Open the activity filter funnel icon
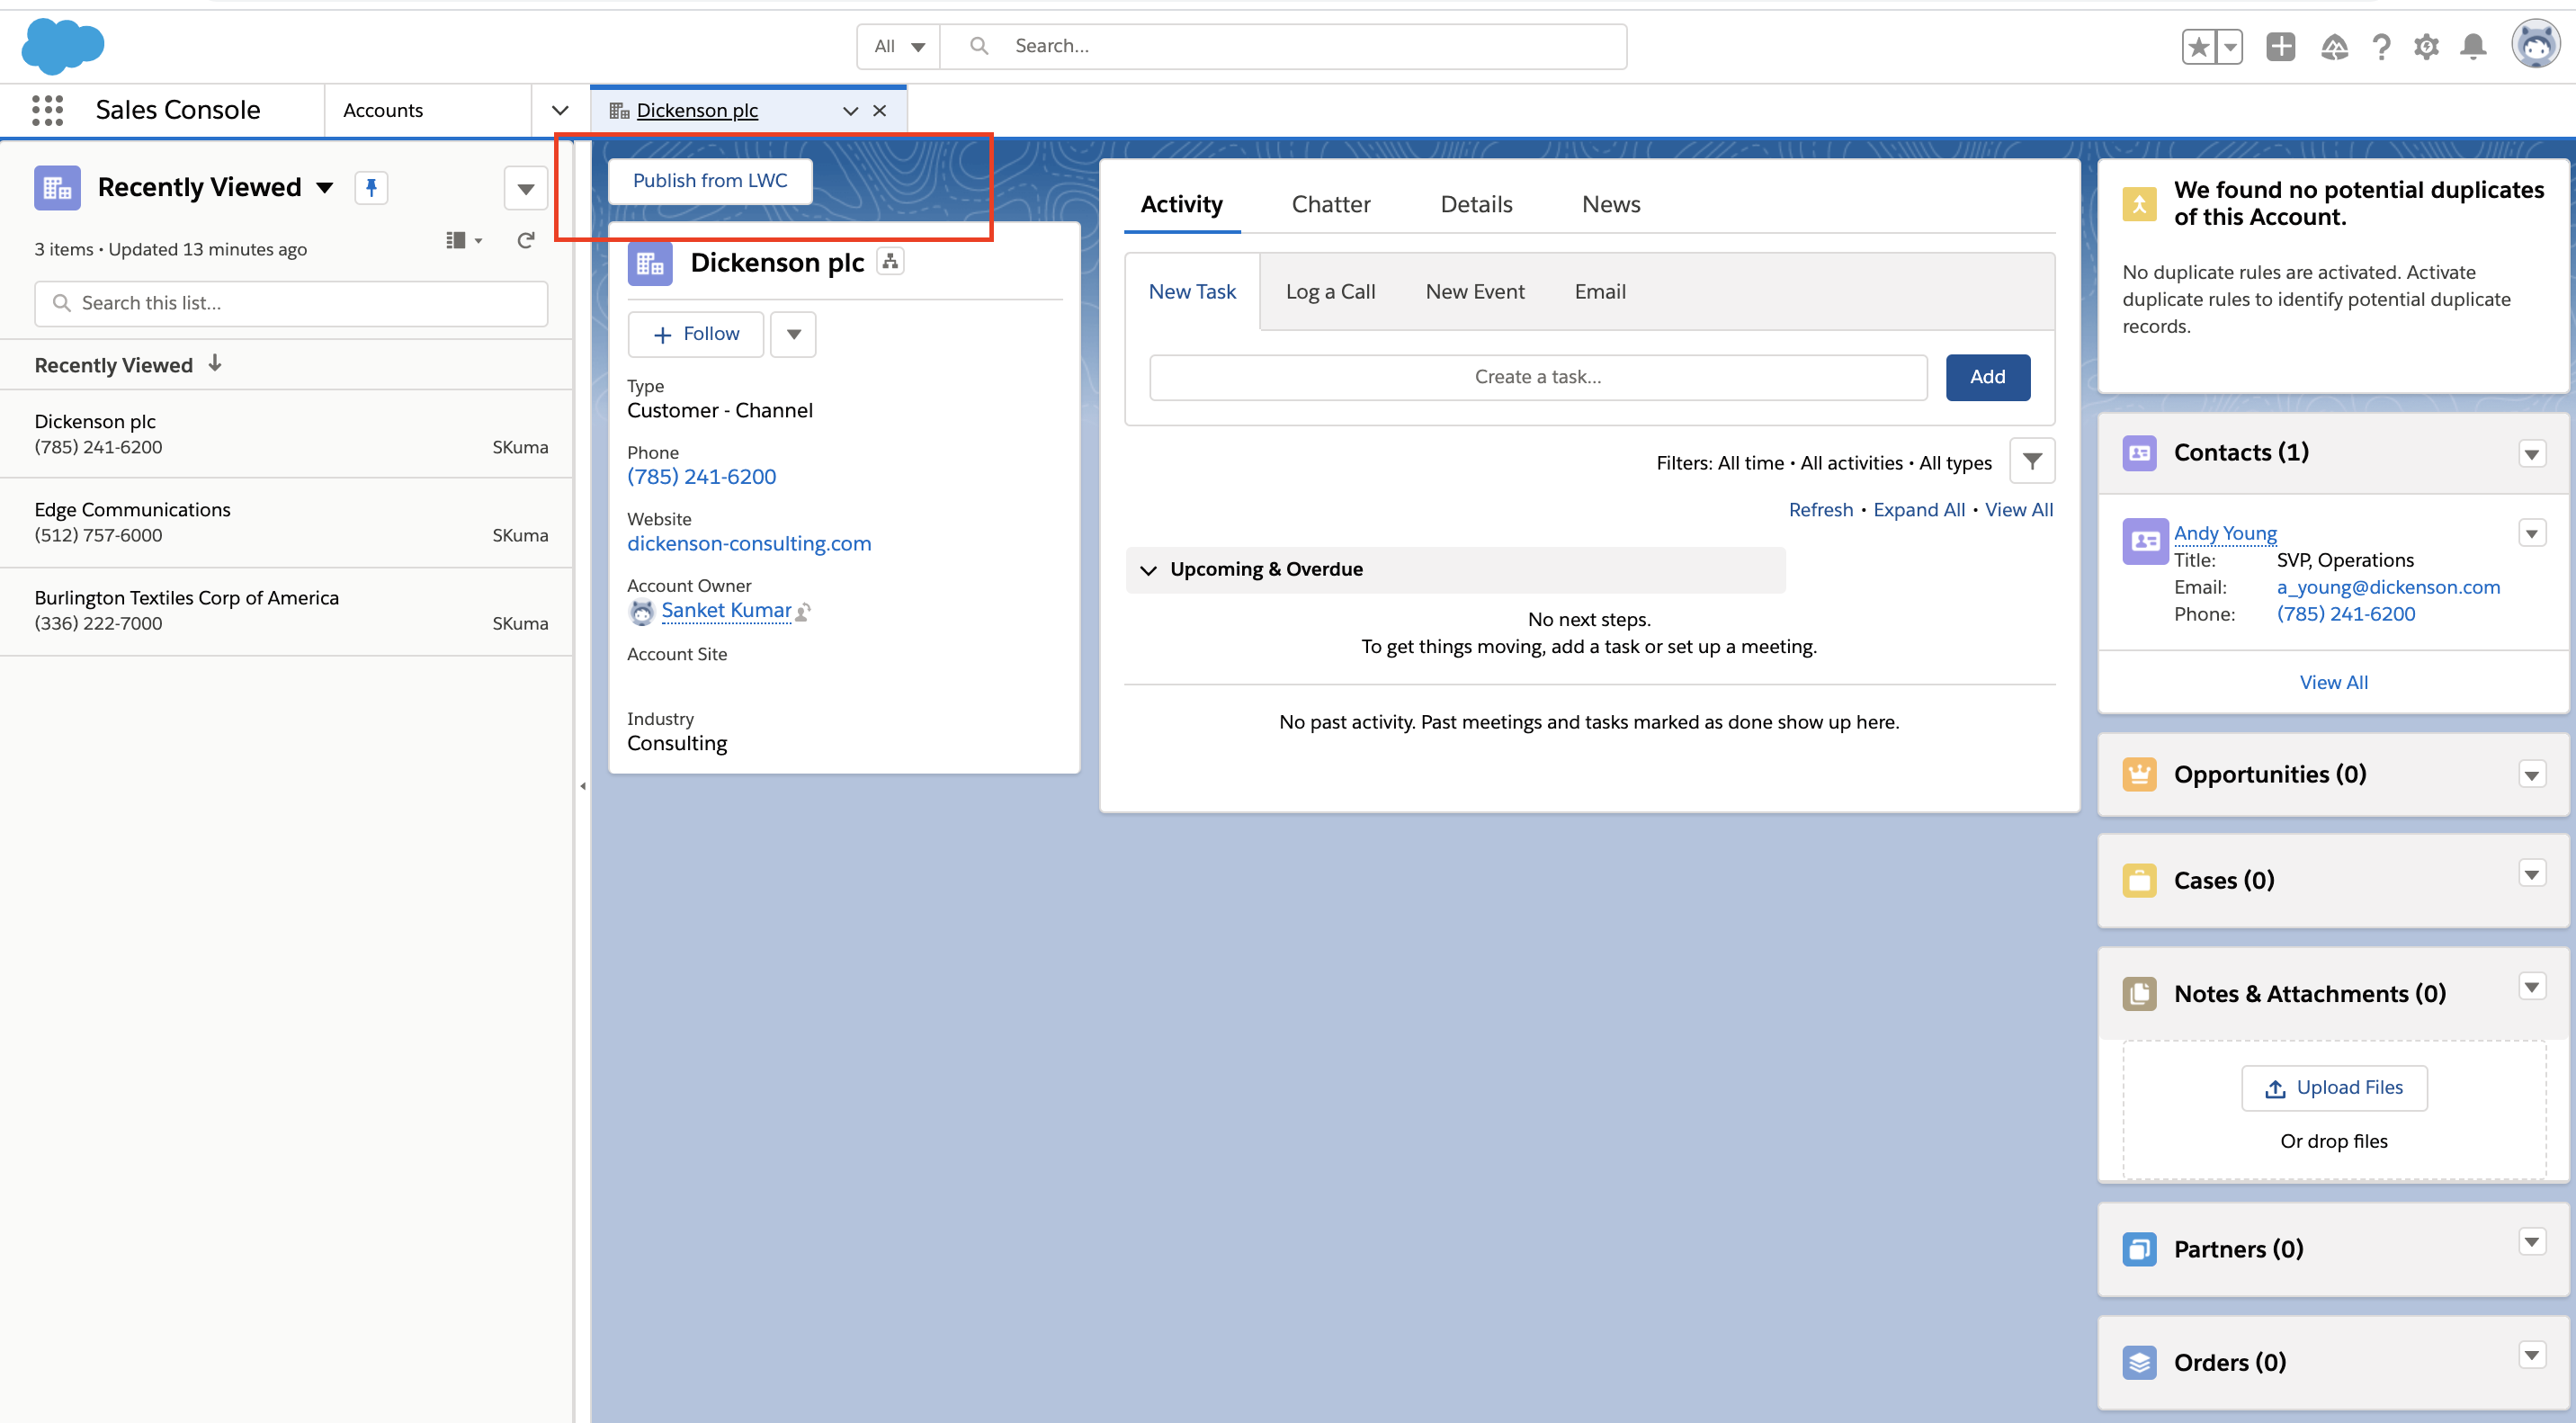 pyautogui.click(x=2032, y=461)
